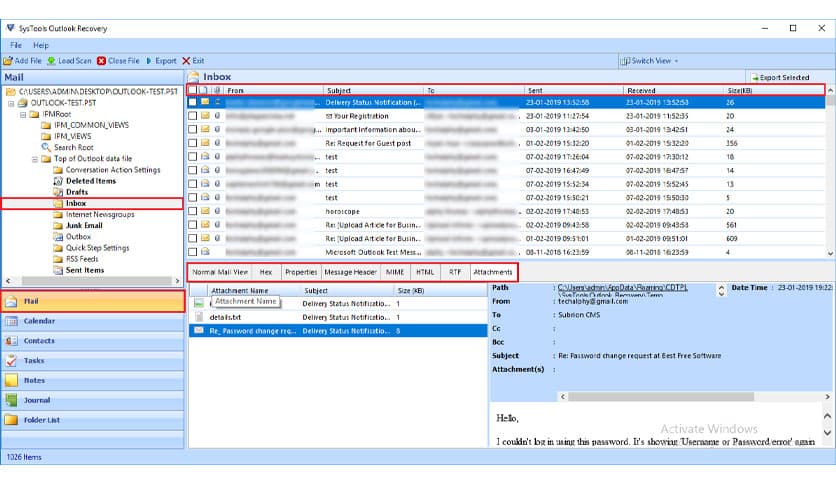
Task: Tick checkbox for Re: Request for Guest post
Action: 192,143
